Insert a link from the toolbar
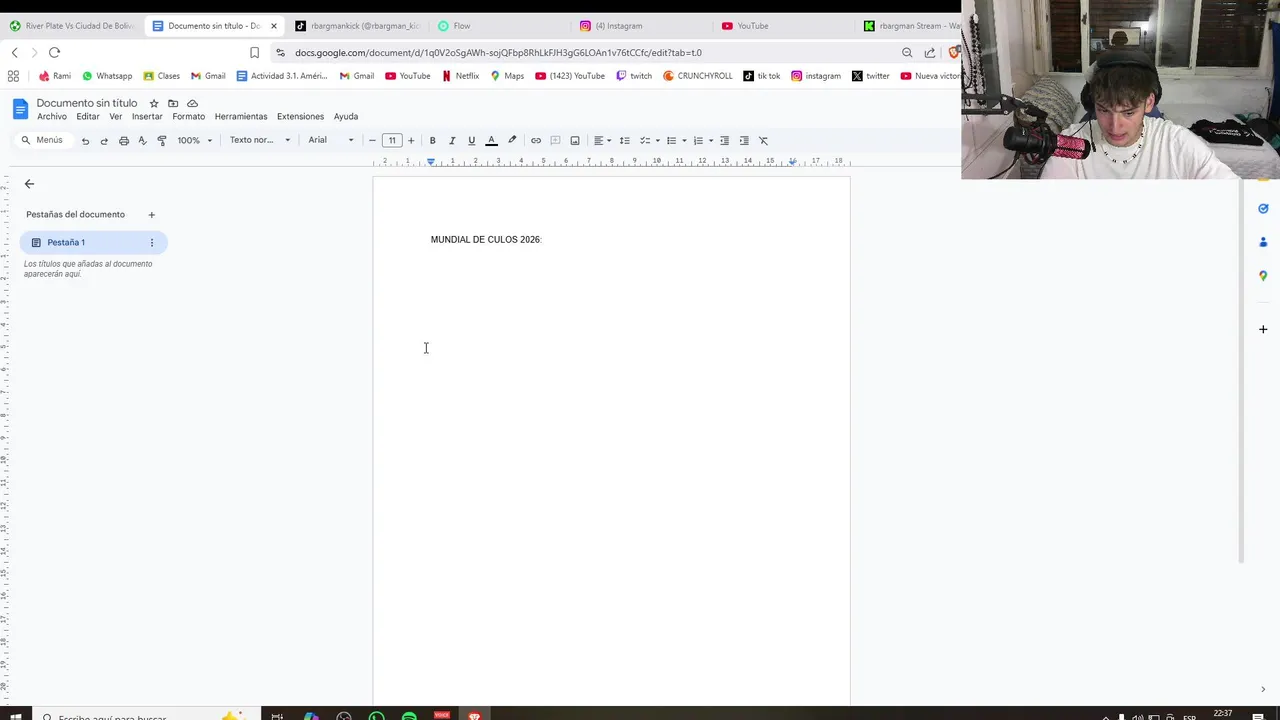The height and width of the screenshot is (720, 1280). [x=536, y=141]
